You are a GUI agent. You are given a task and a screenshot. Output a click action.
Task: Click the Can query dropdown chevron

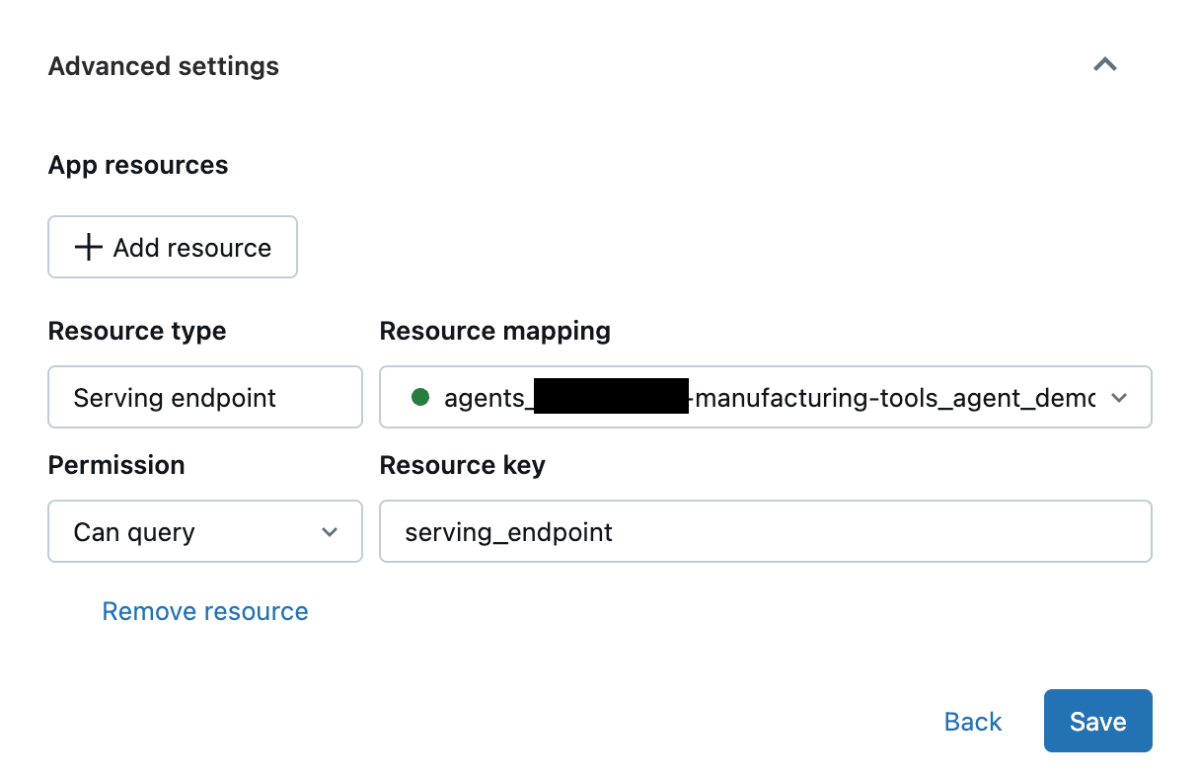pos(330,531)
